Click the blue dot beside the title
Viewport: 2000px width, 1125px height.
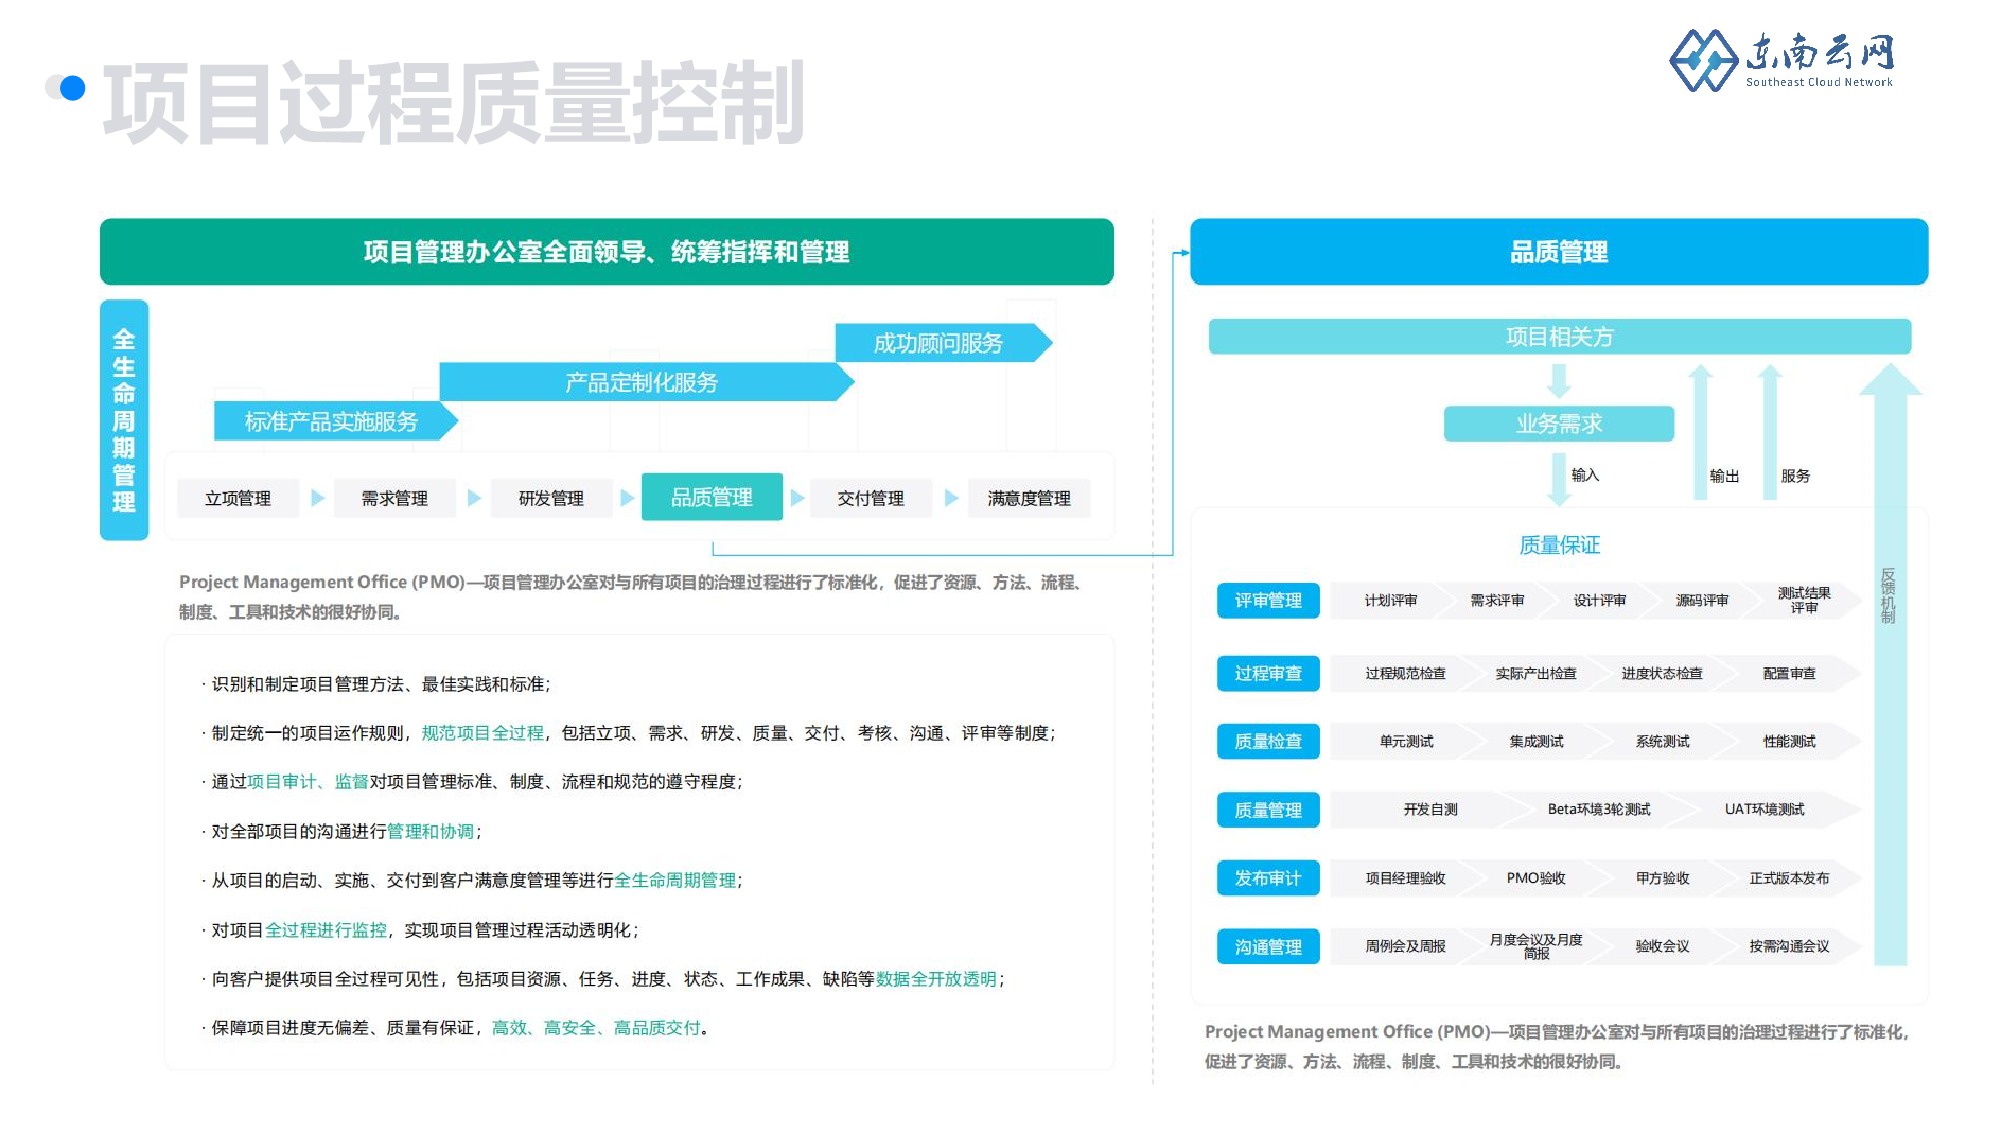click(72, 88)
